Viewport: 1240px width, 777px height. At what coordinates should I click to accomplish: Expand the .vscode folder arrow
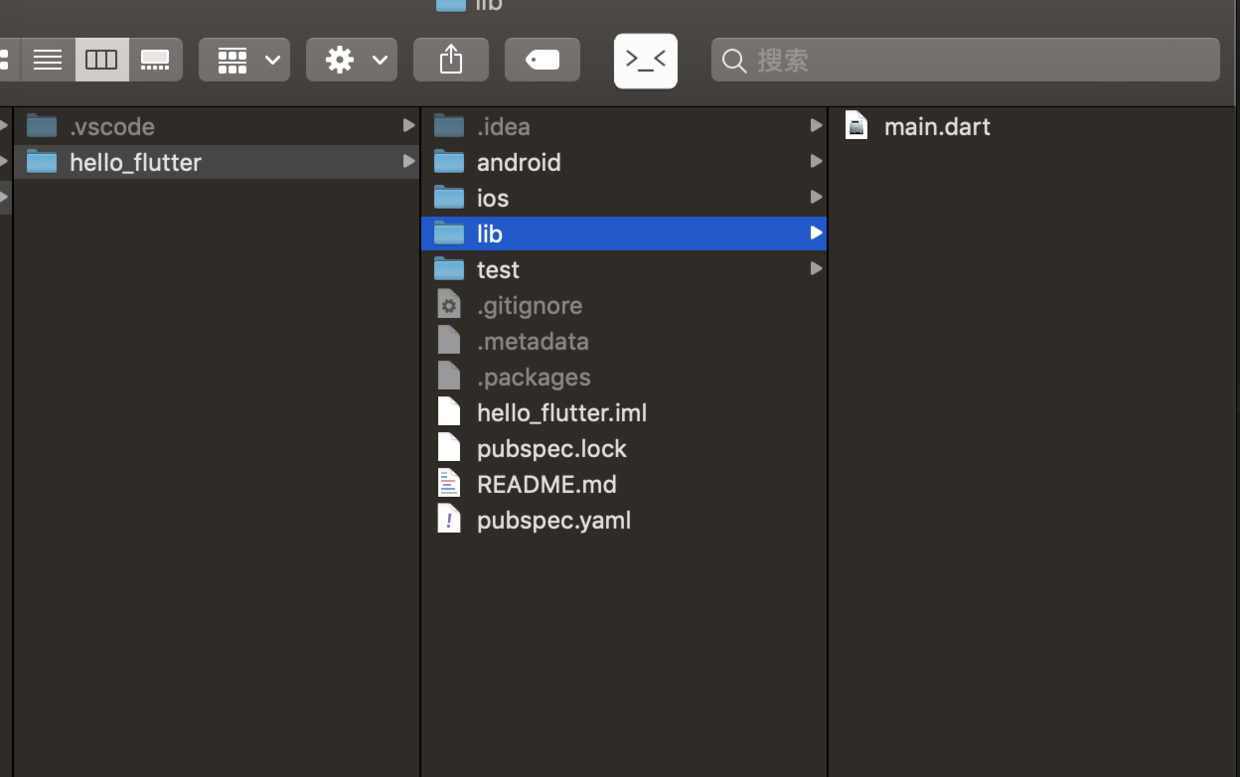[x=408, y=125]
